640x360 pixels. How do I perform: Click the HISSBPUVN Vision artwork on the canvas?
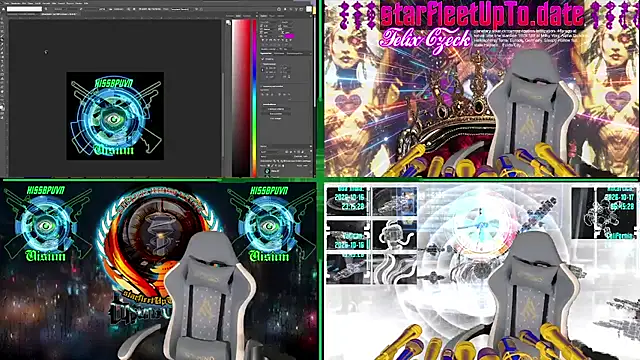tap(115, 116)
